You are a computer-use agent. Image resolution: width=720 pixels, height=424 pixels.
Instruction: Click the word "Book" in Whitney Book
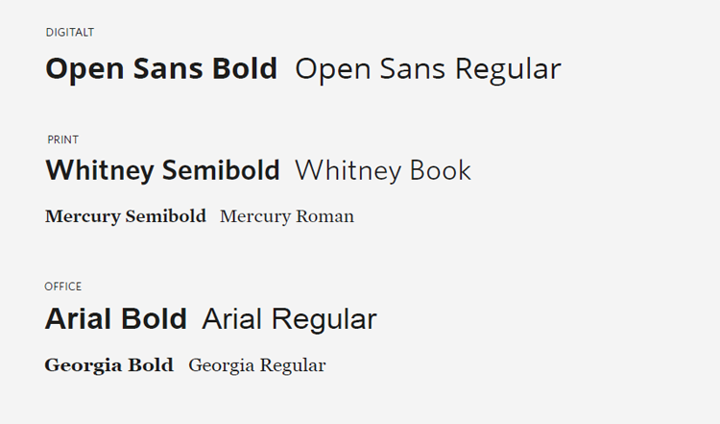point(438,171)
